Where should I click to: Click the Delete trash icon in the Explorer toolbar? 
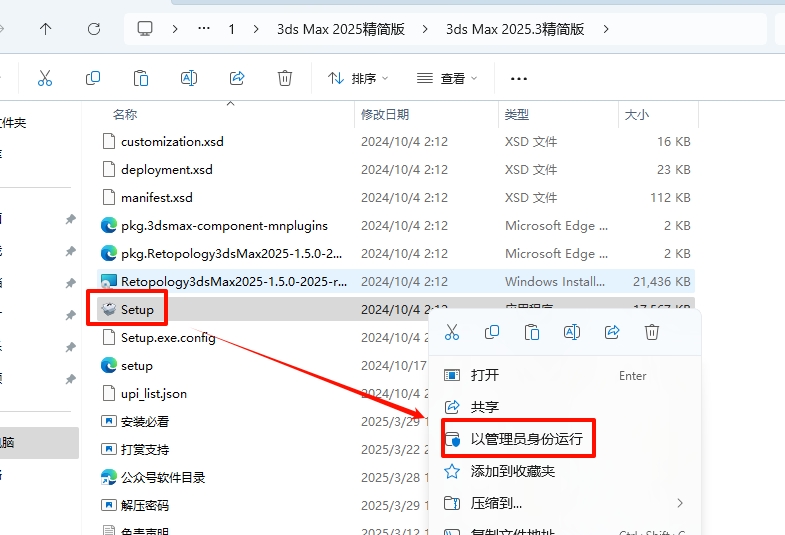[x=285, y=78]
